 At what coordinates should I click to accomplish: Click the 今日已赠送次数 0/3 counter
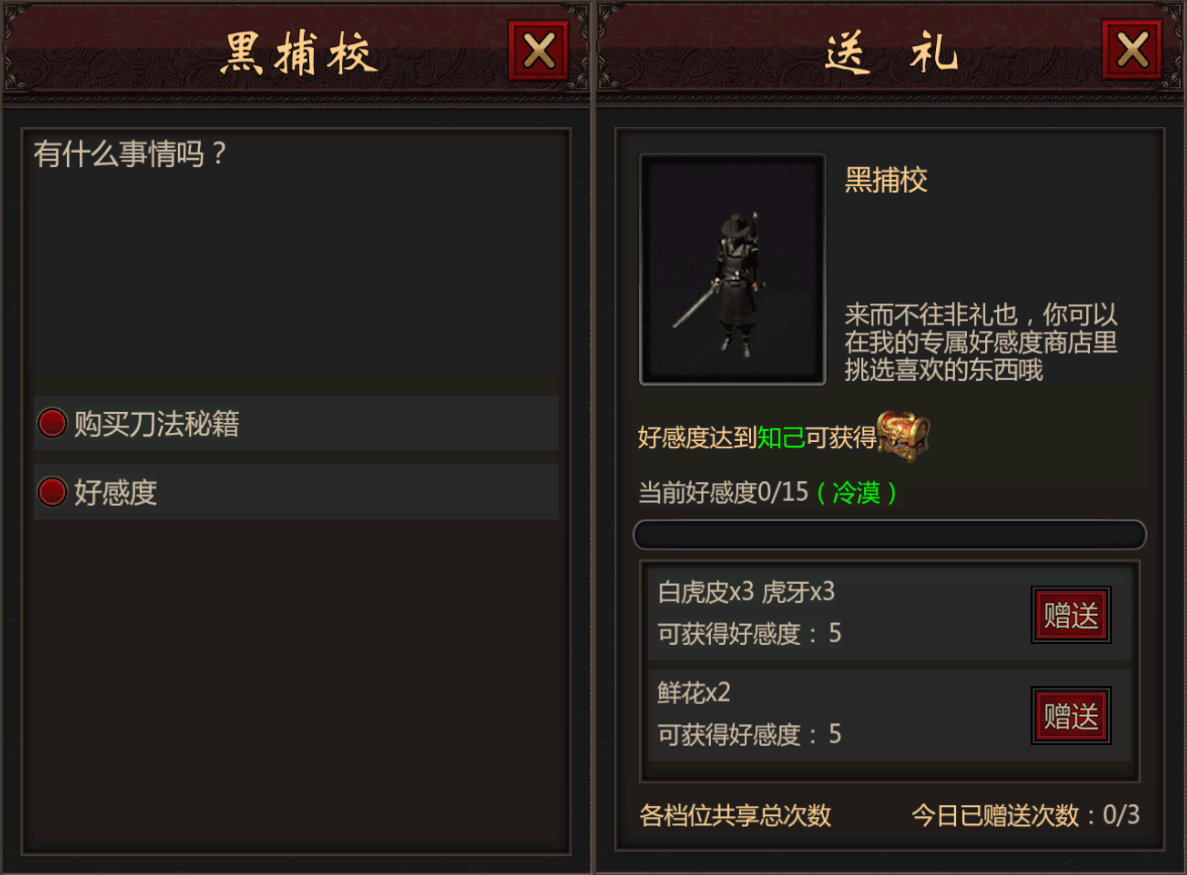coord(1025,815)
